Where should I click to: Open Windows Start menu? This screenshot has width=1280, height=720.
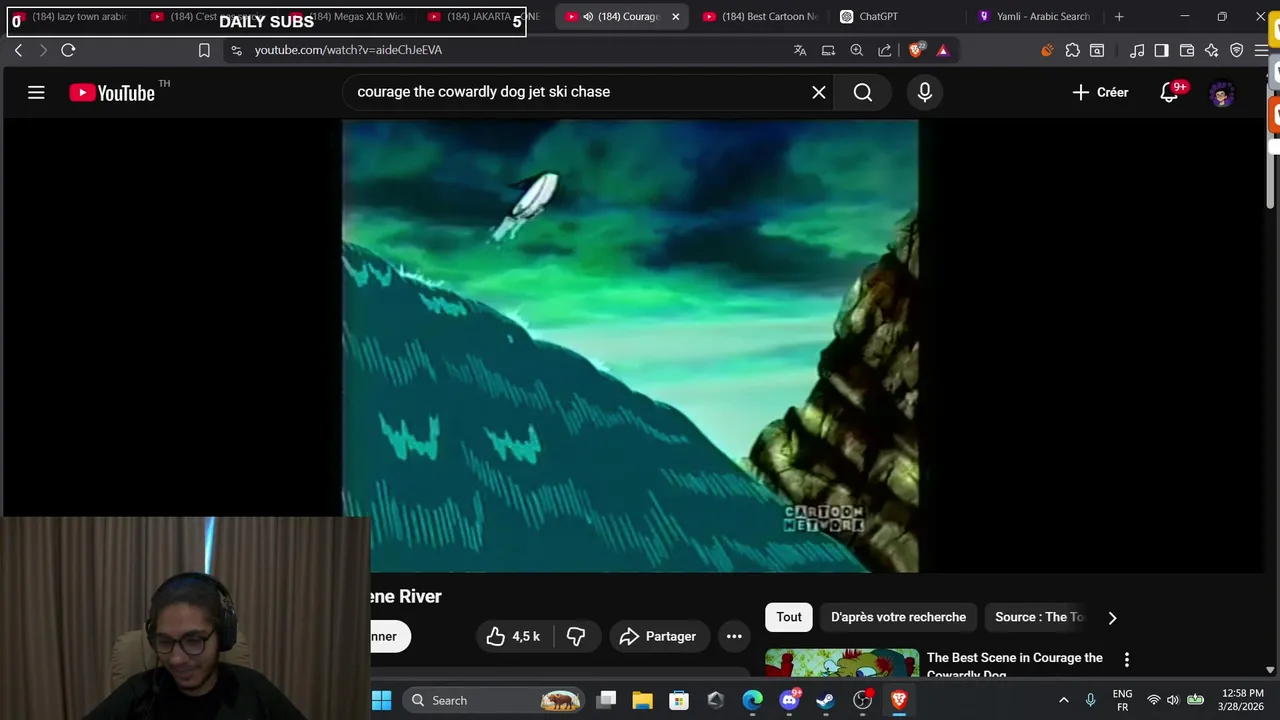tap(382, 701)
